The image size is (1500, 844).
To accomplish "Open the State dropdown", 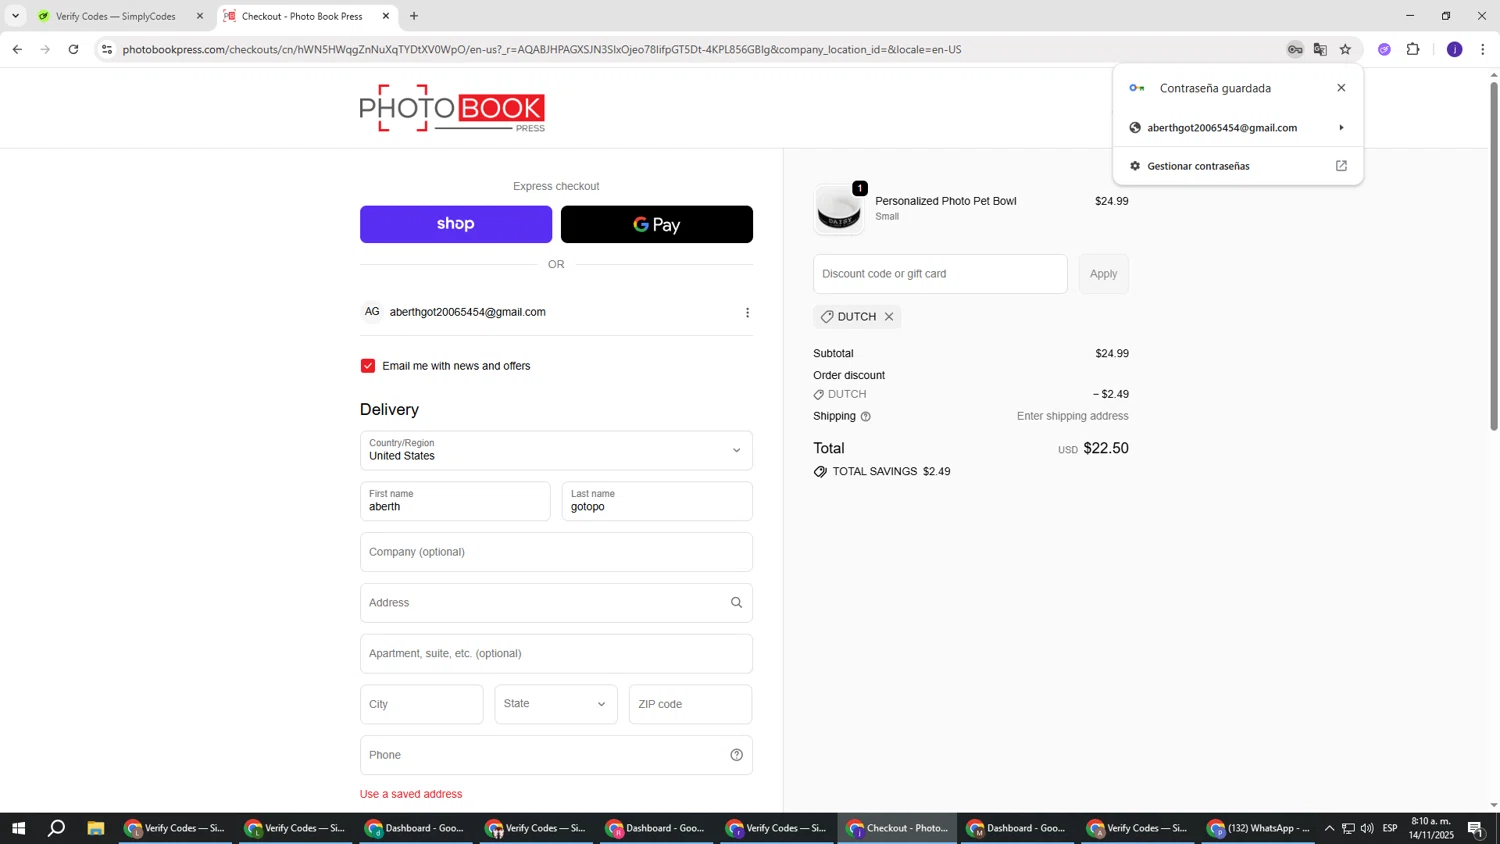I will pos(556,705).
